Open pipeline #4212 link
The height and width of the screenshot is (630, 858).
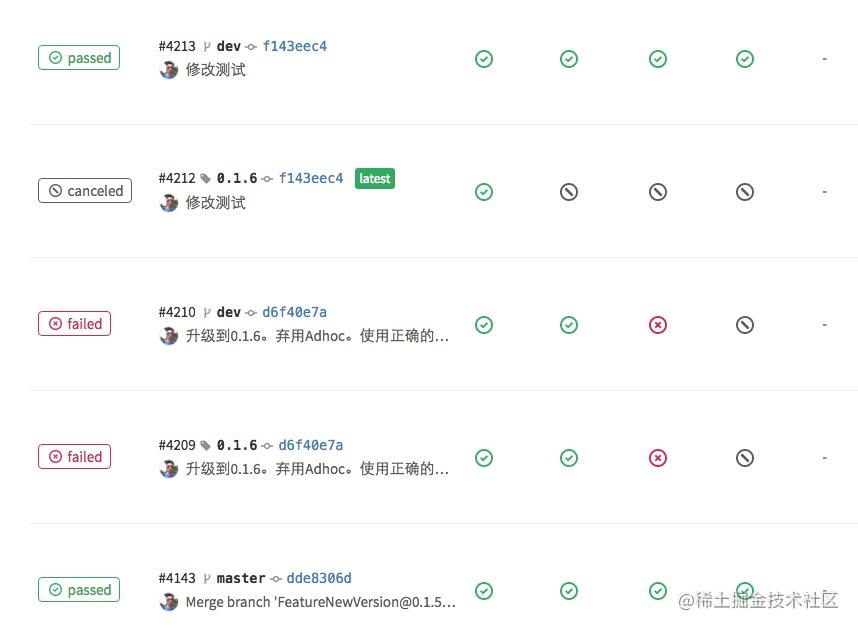click(x=177, y=179)
